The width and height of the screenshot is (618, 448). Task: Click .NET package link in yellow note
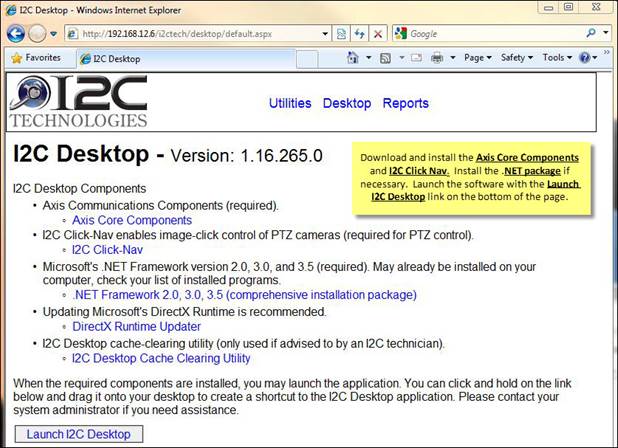(x=531, y=171)
